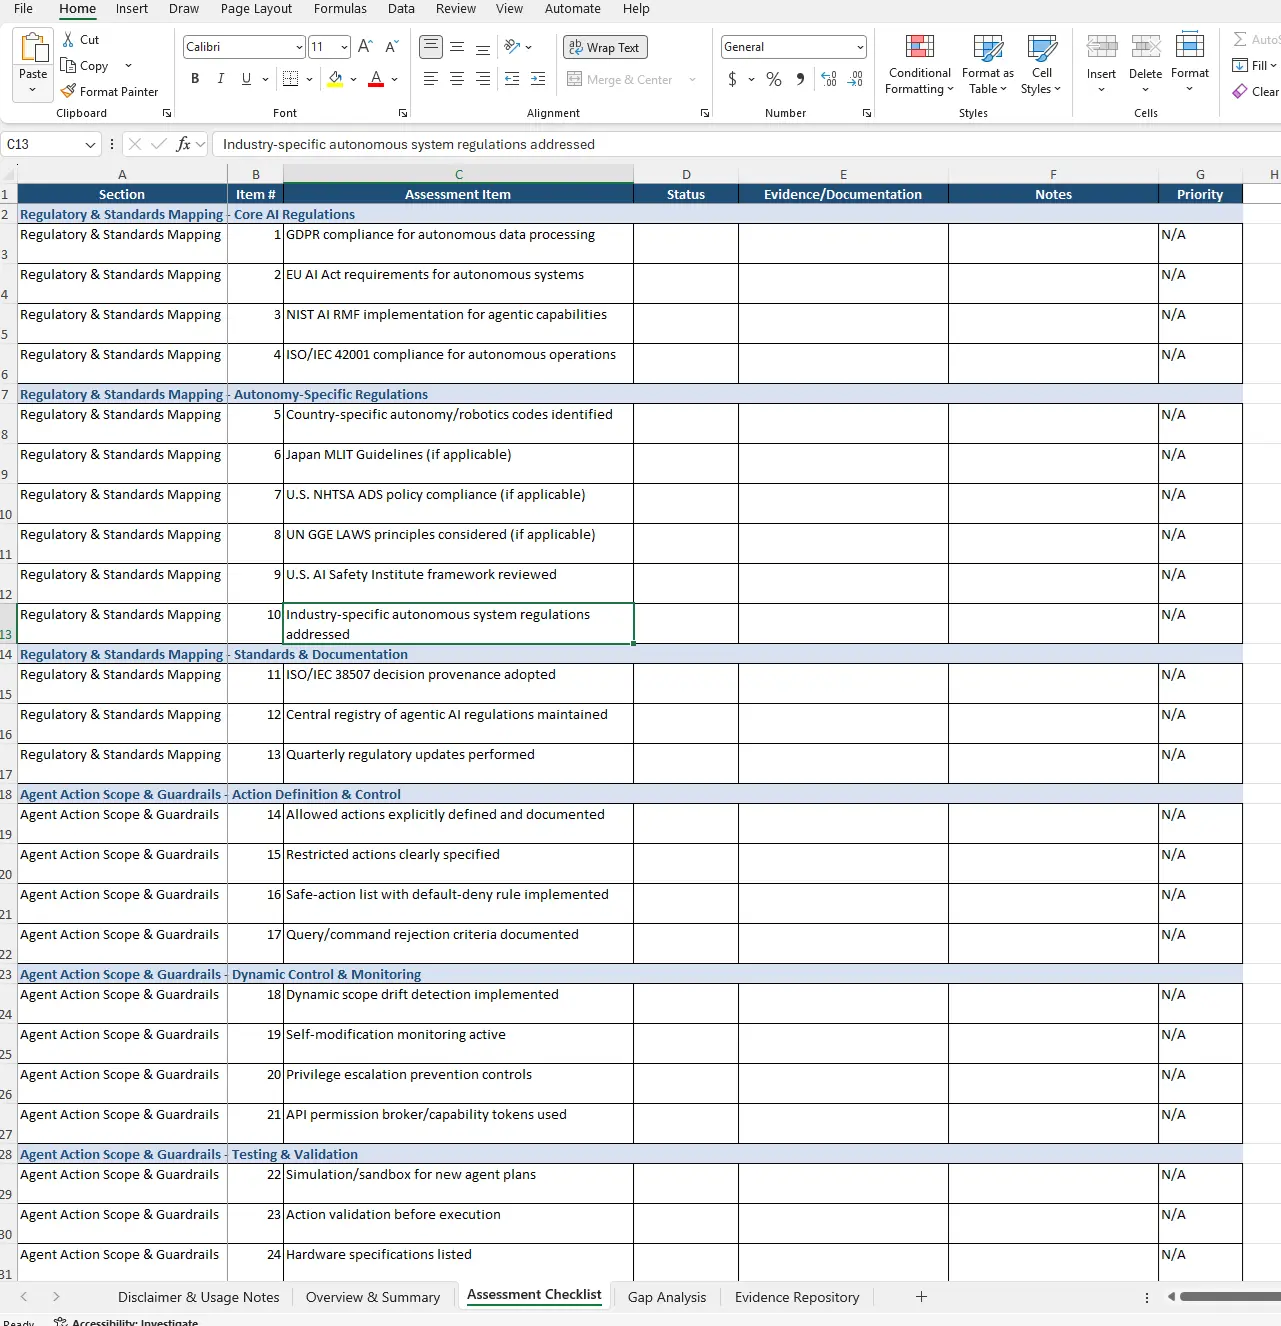
Task: Click the Increase Indent icon
Action: 538,79
